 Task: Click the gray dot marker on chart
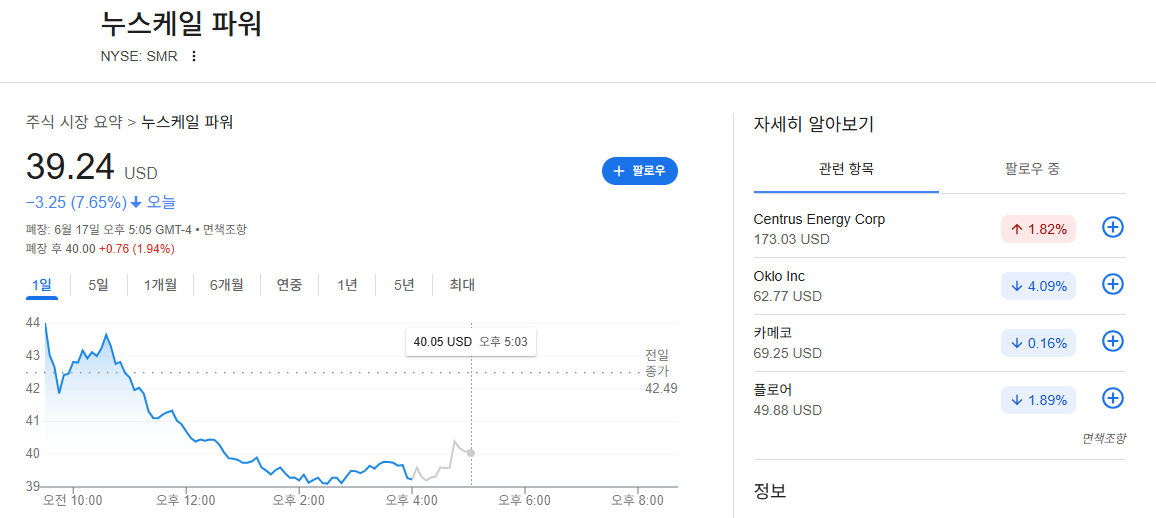click(471, 453)
